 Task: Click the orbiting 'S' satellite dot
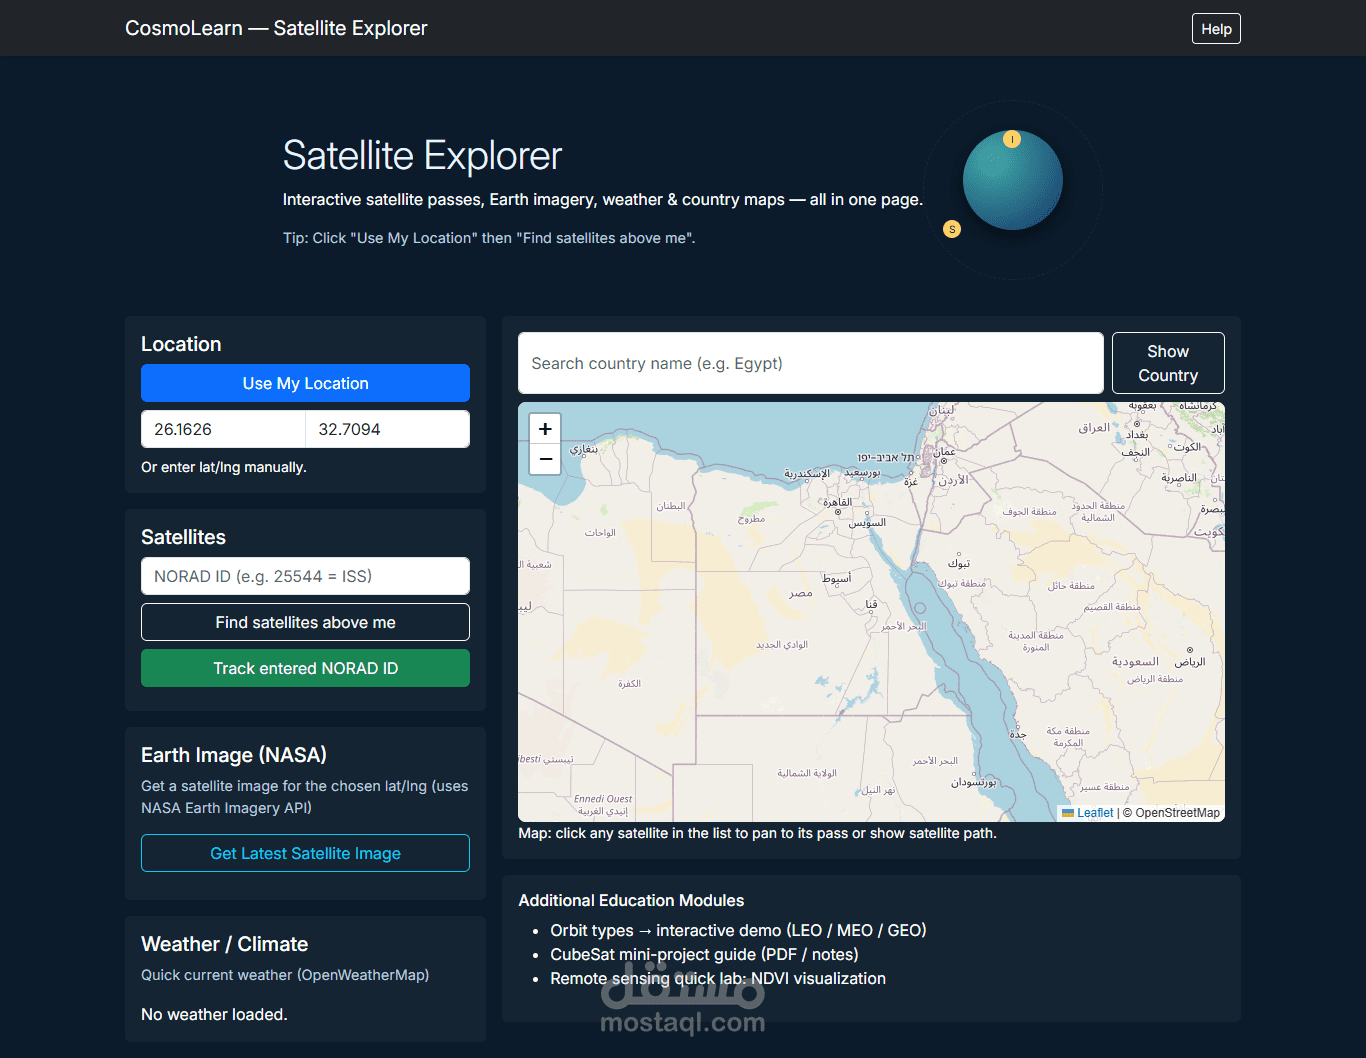click(x=952, y=229)
